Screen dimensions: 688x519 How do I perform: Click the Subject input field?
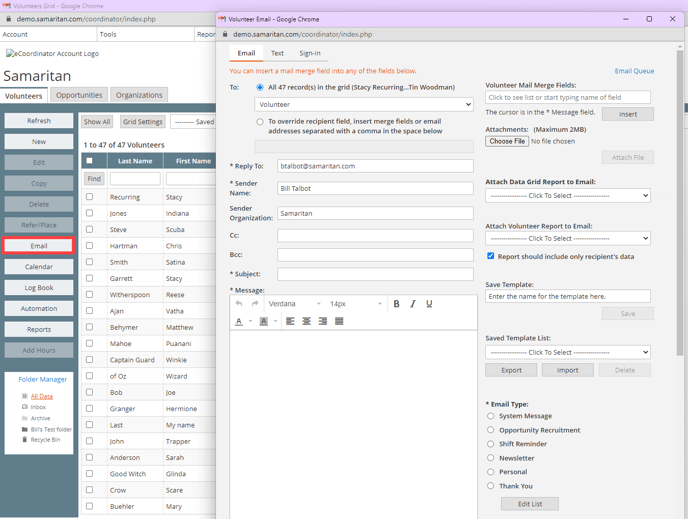coord(375,274)
